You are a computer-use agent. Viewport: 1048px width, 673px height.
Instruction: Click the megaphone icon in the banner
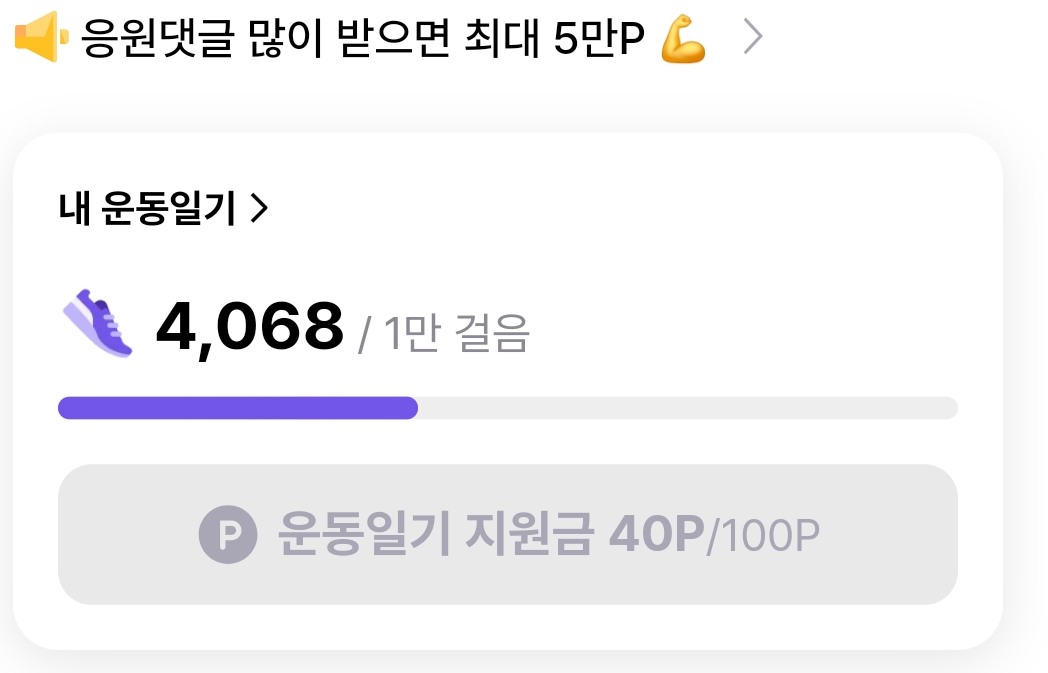[x=40, y=38]
